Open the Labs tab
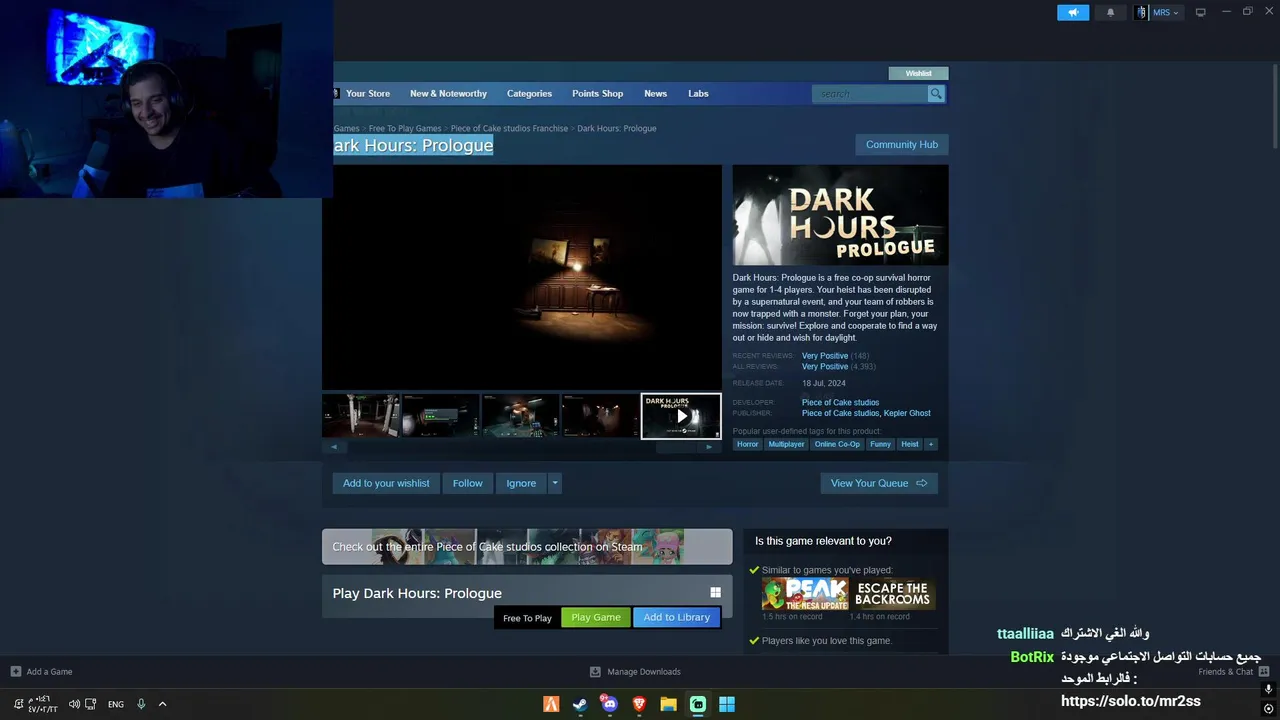This screenshot has width=1280, height=720. coord(698,94)
